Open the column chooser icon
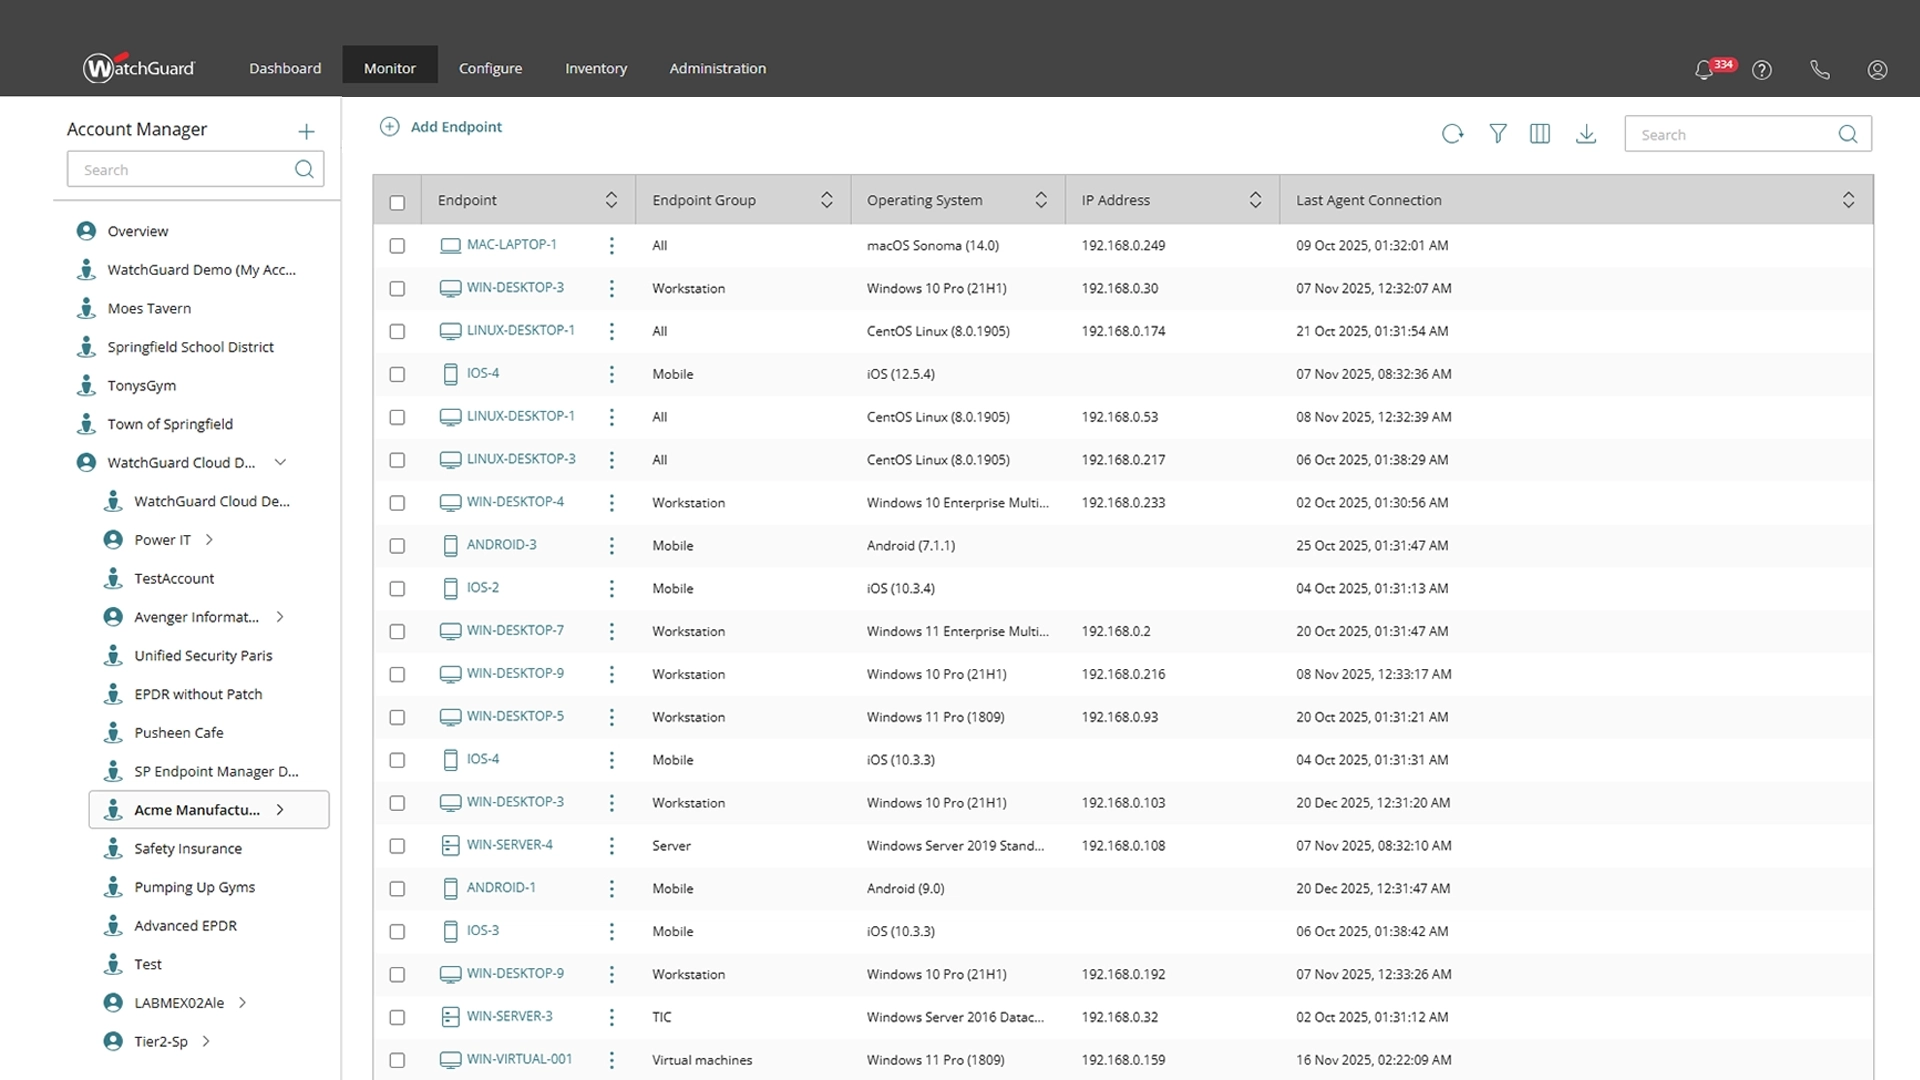1920x1080 pixels. point(1540,134)
